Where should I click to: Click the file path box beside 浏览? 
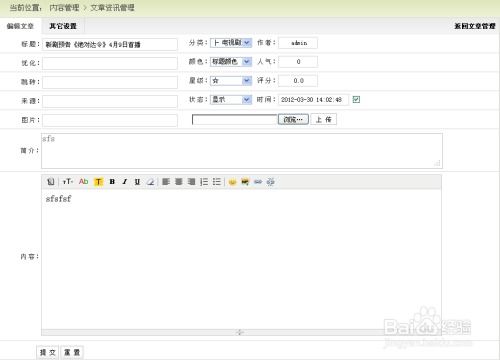pyautogui.click(x=235, y=119)
